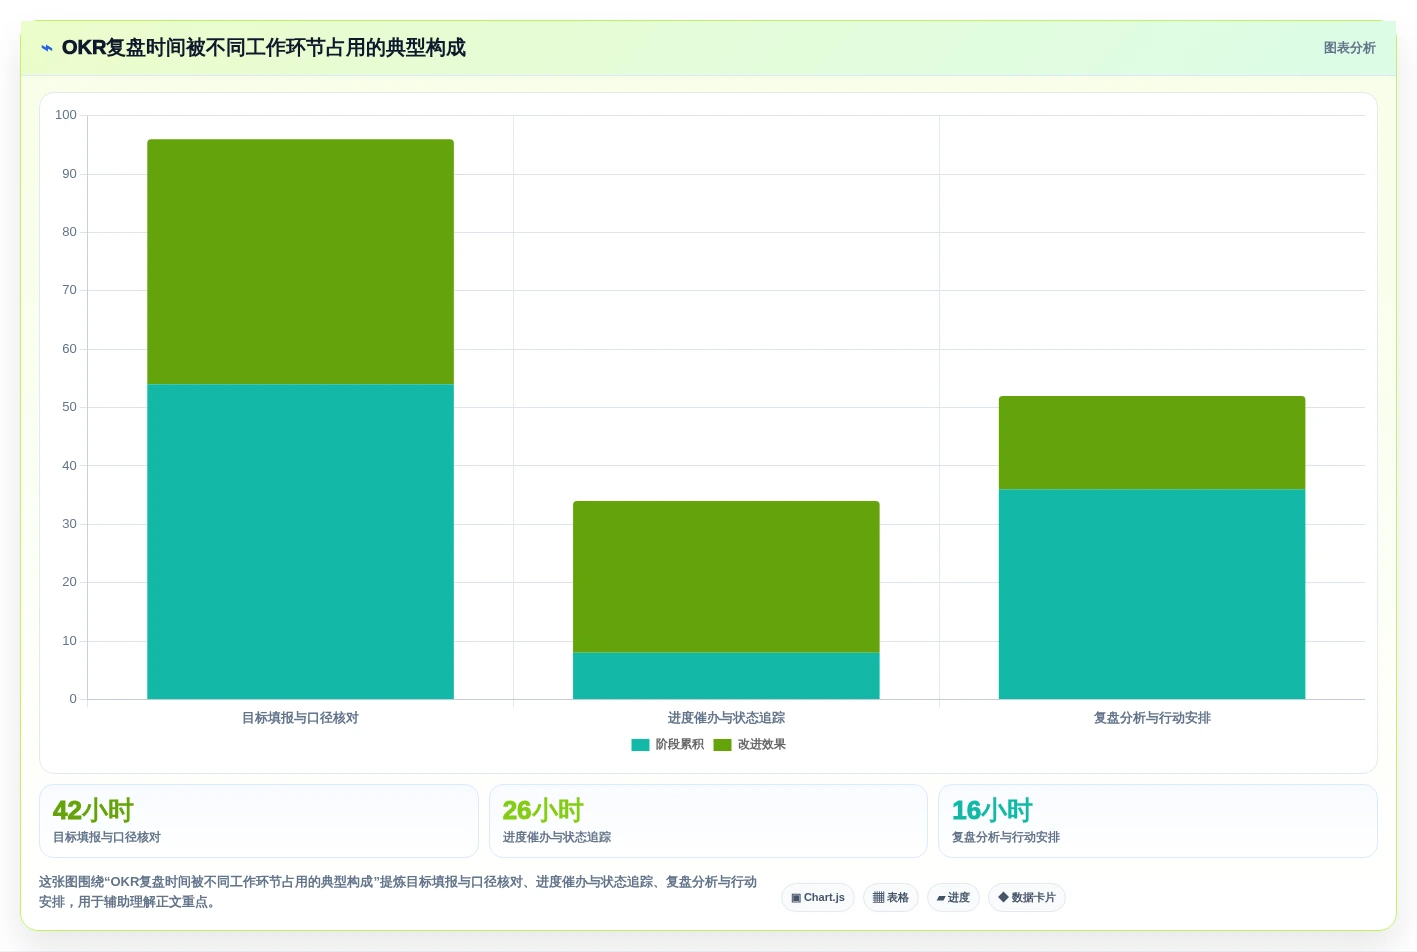1417x952 pixels.
Task: Click the chart title OKR复盘时间被不同工作环节占用的典型构成
Action: coord(264,48)
